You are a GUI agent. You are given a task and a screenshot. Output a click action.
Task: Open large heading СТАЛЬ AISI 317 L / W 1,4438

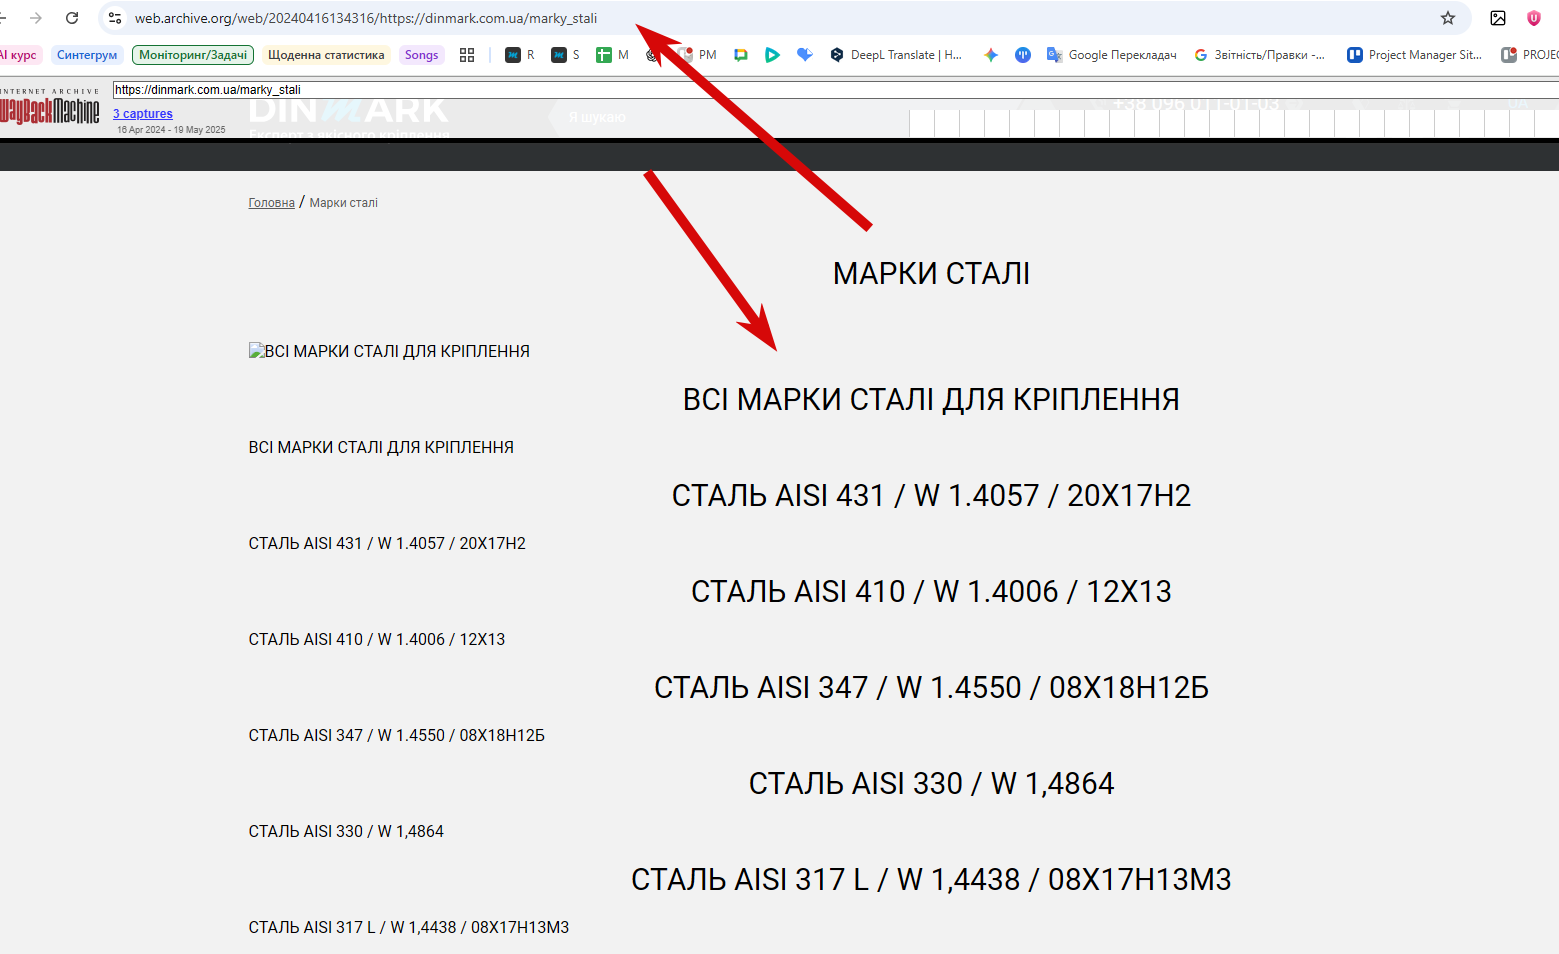(931, 880)
